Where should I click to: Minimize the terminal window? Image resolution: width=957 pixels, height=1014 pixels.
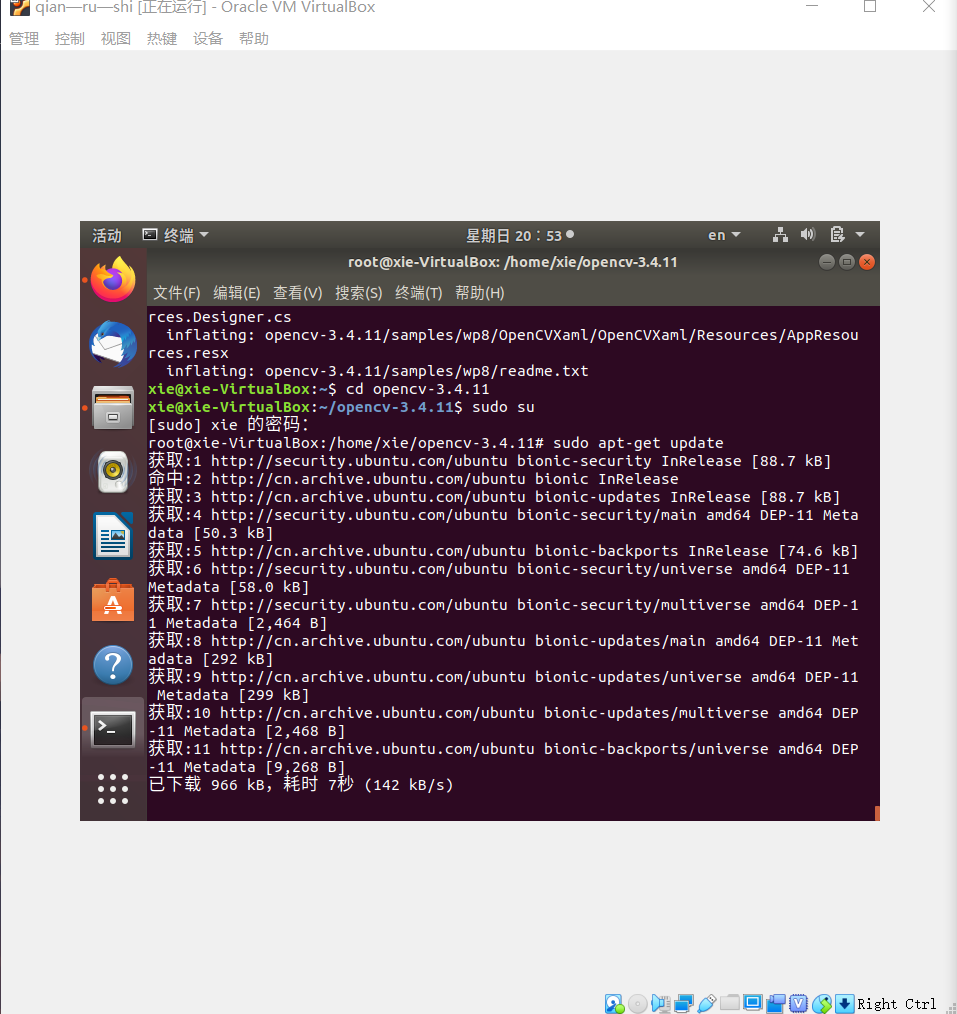826,262
